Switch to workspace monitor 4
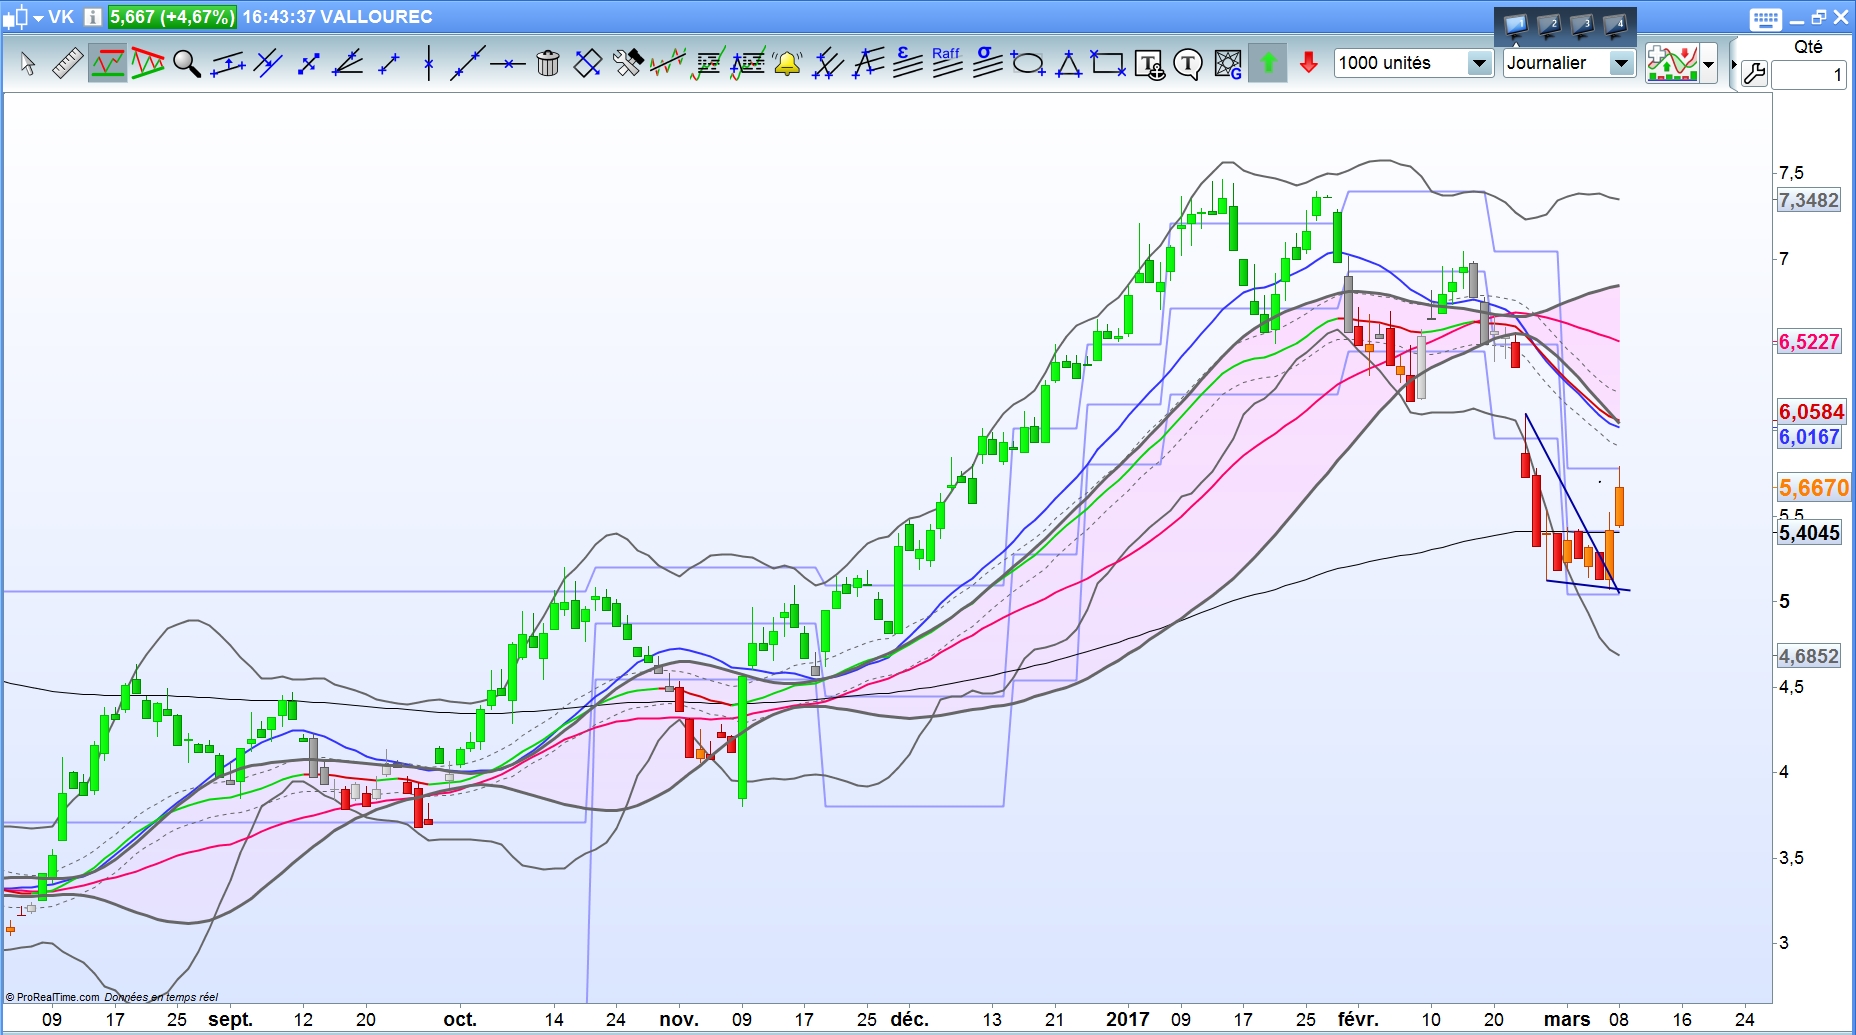The height and width of the screenshot is (1035, 1856). coord(1615,25)
